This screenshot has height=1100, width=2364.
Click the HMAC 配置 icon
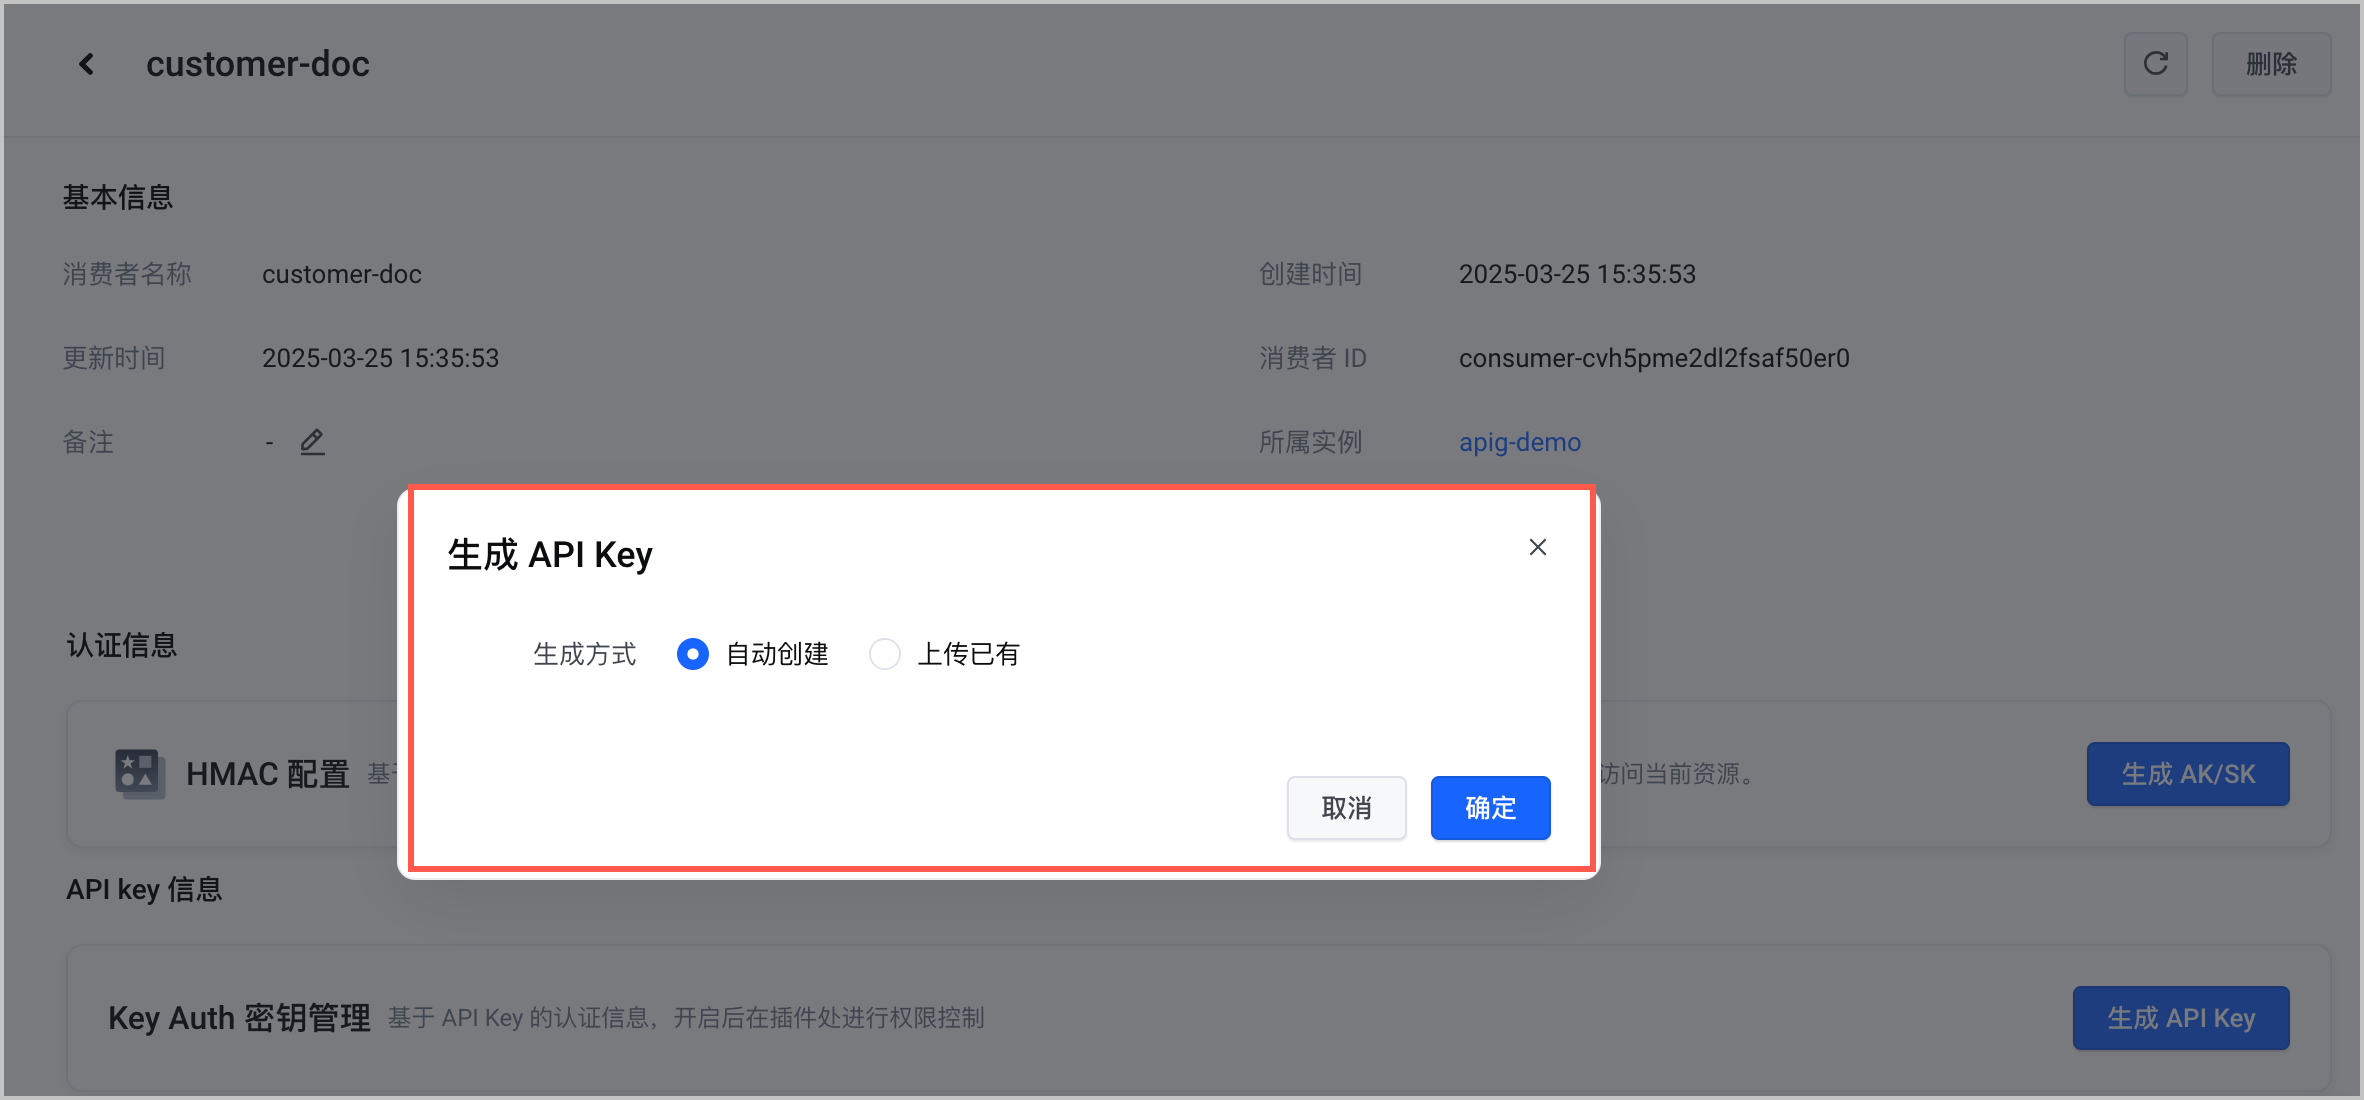coord(139,773)
